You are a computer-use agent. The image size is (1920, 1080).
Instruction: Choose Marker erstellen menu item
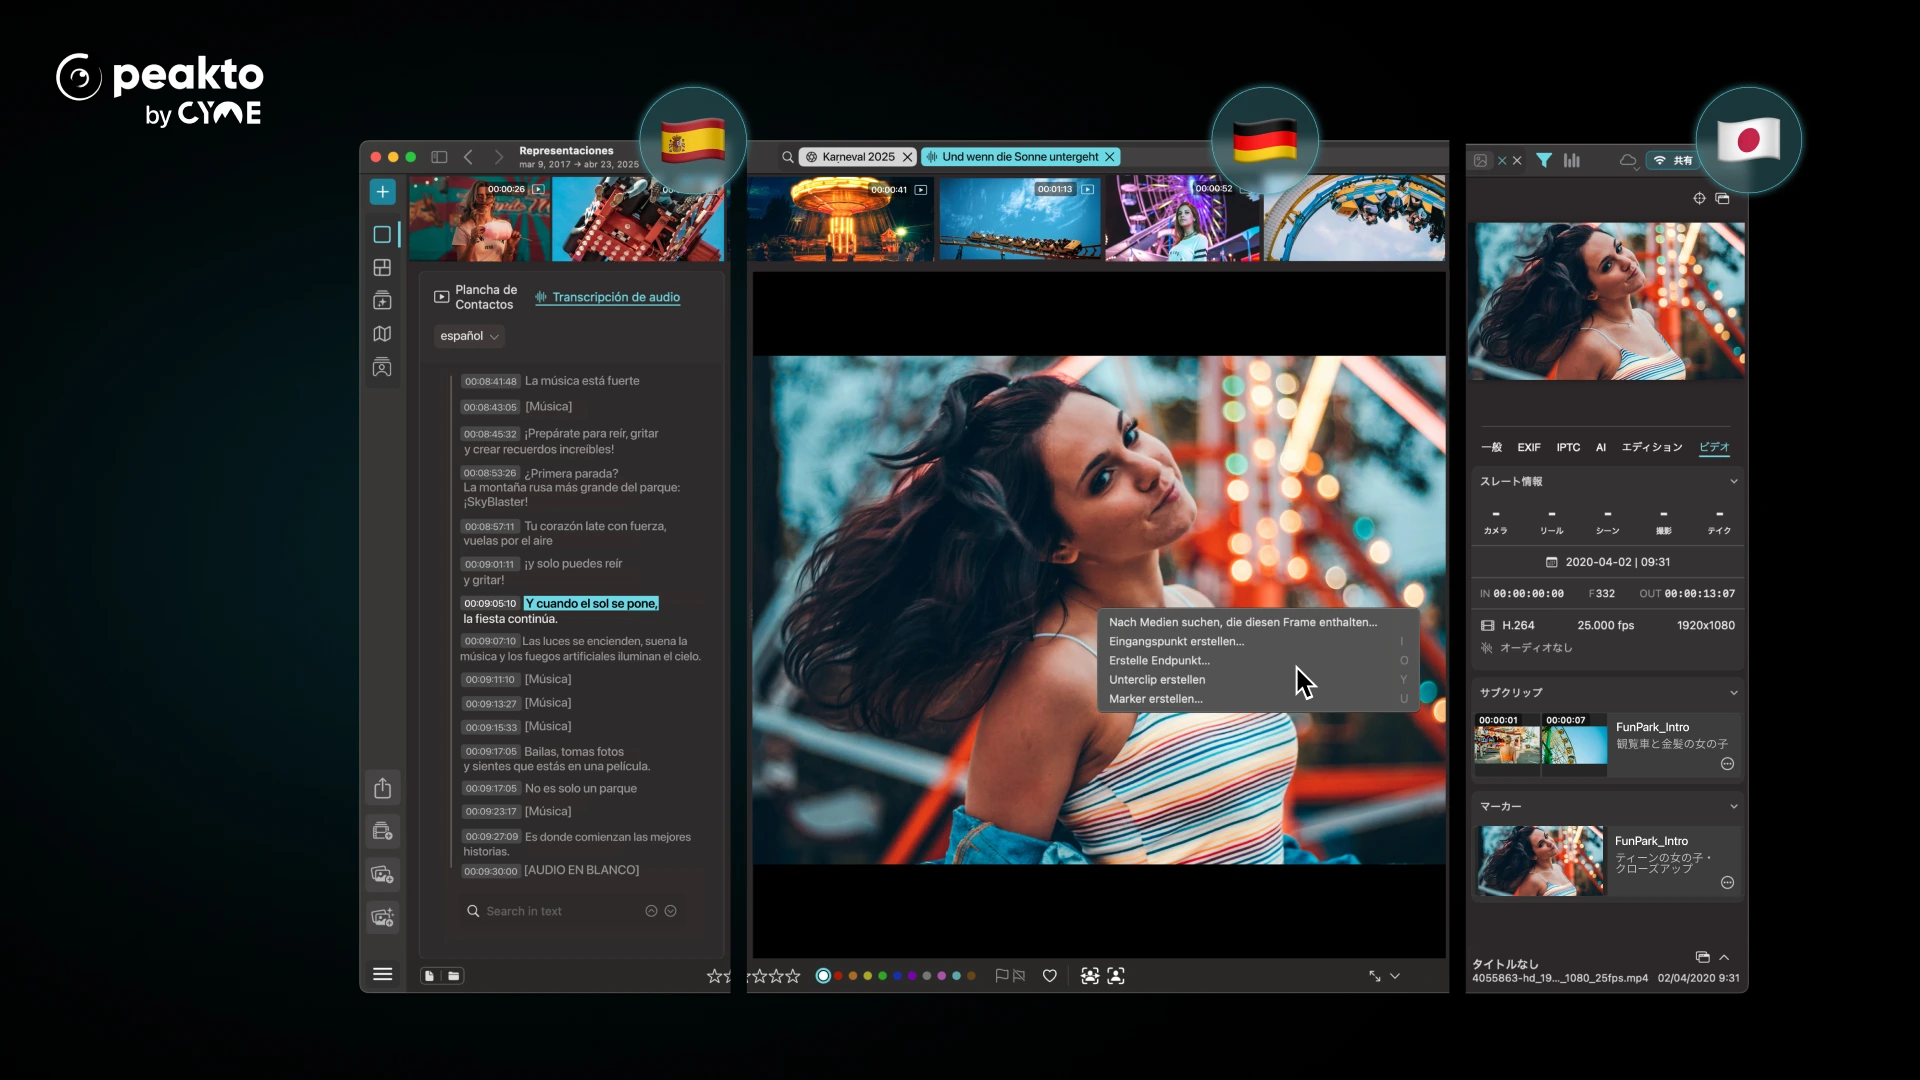1258,699
